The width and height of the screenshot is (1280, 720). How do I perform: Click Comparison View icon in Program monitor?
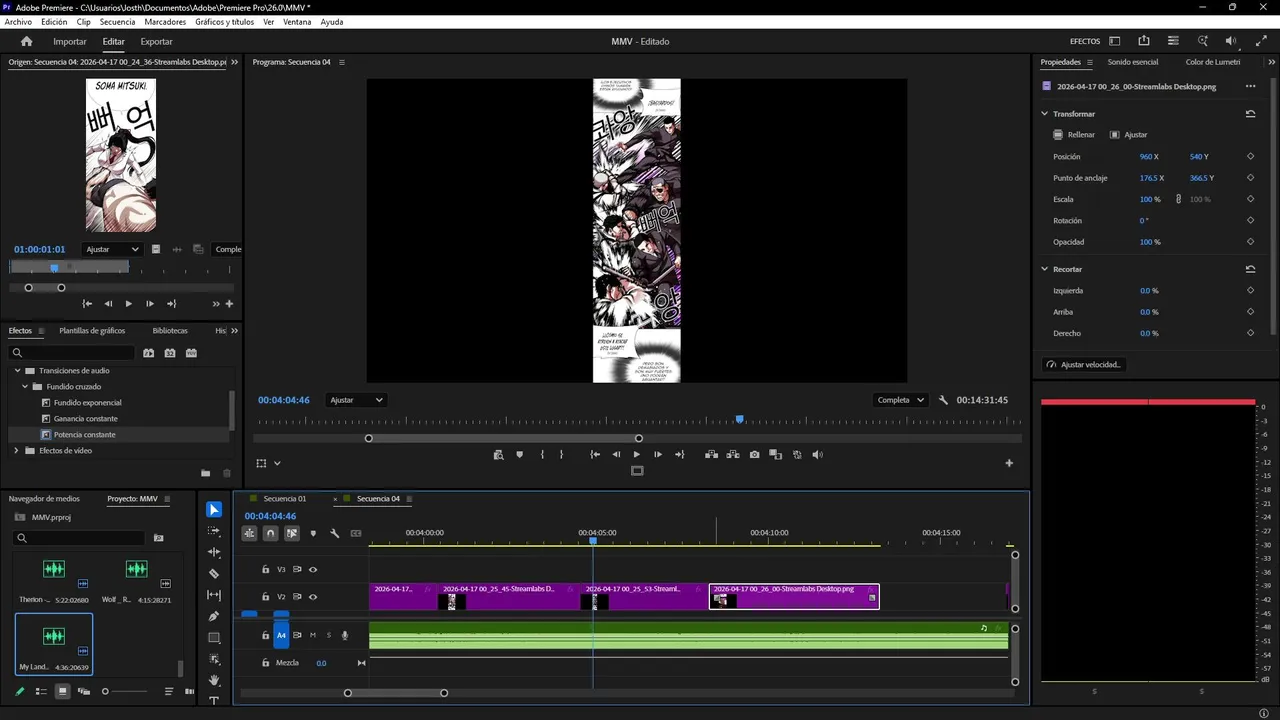[x=776, y=455]
